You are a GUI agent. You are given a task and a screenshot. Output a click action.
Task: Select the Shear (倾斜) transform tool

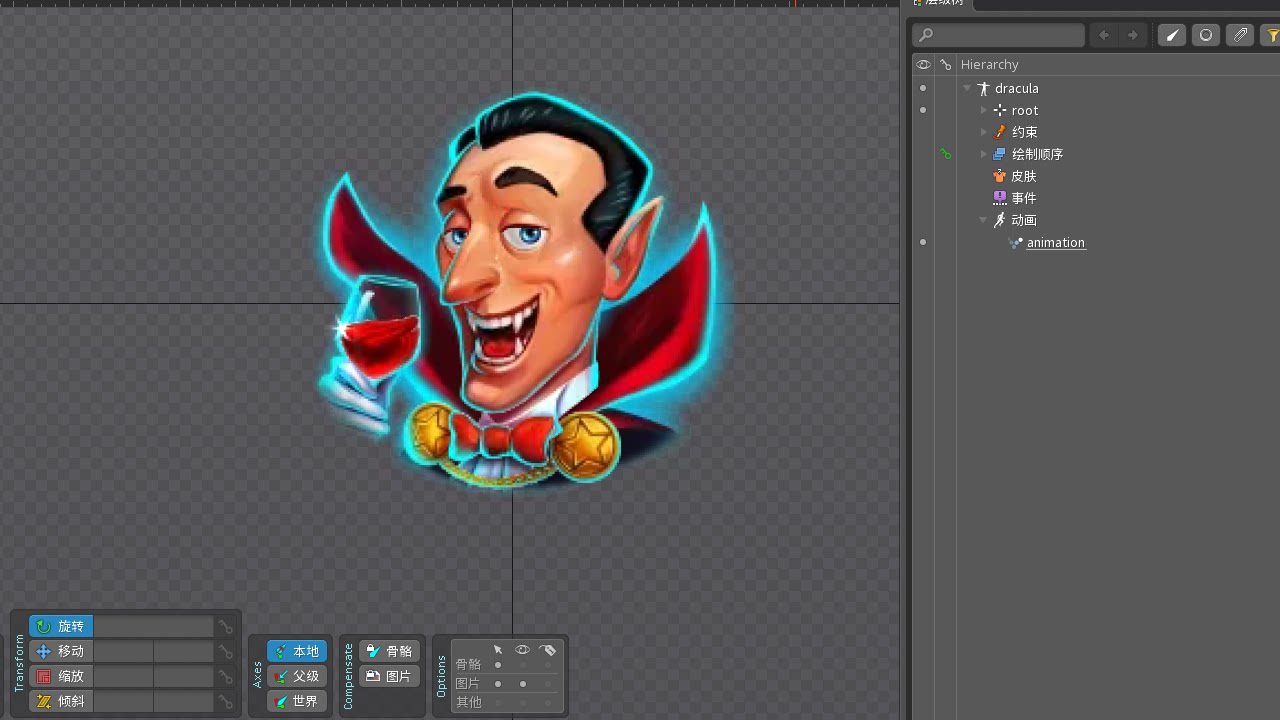click(x=61, y=701)
